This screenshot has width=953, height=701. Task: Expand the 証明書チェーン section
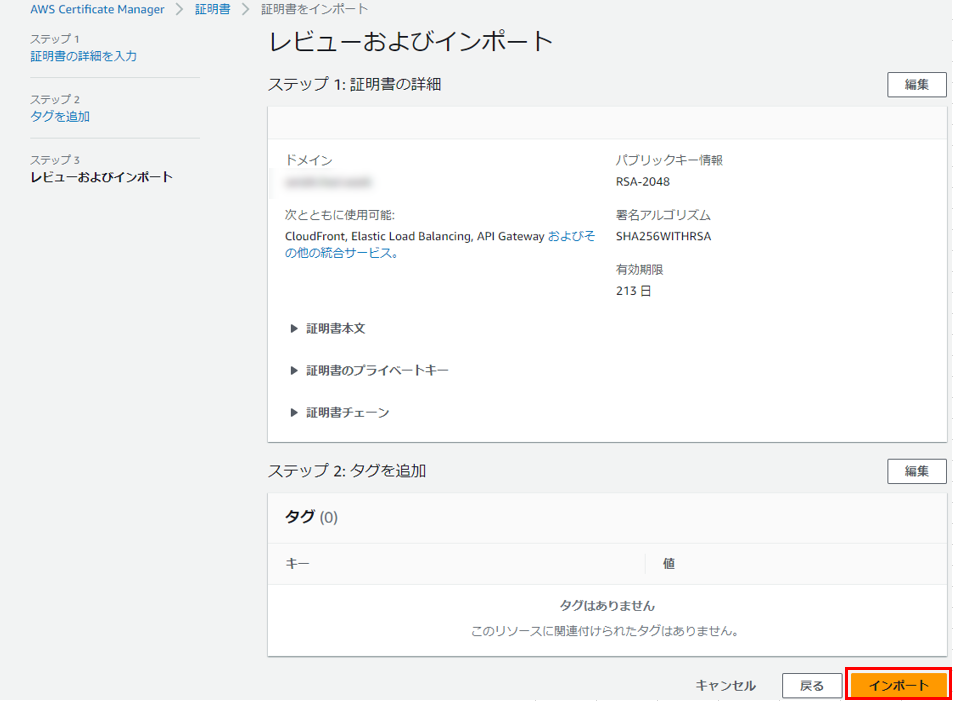[x=340, y=412]
